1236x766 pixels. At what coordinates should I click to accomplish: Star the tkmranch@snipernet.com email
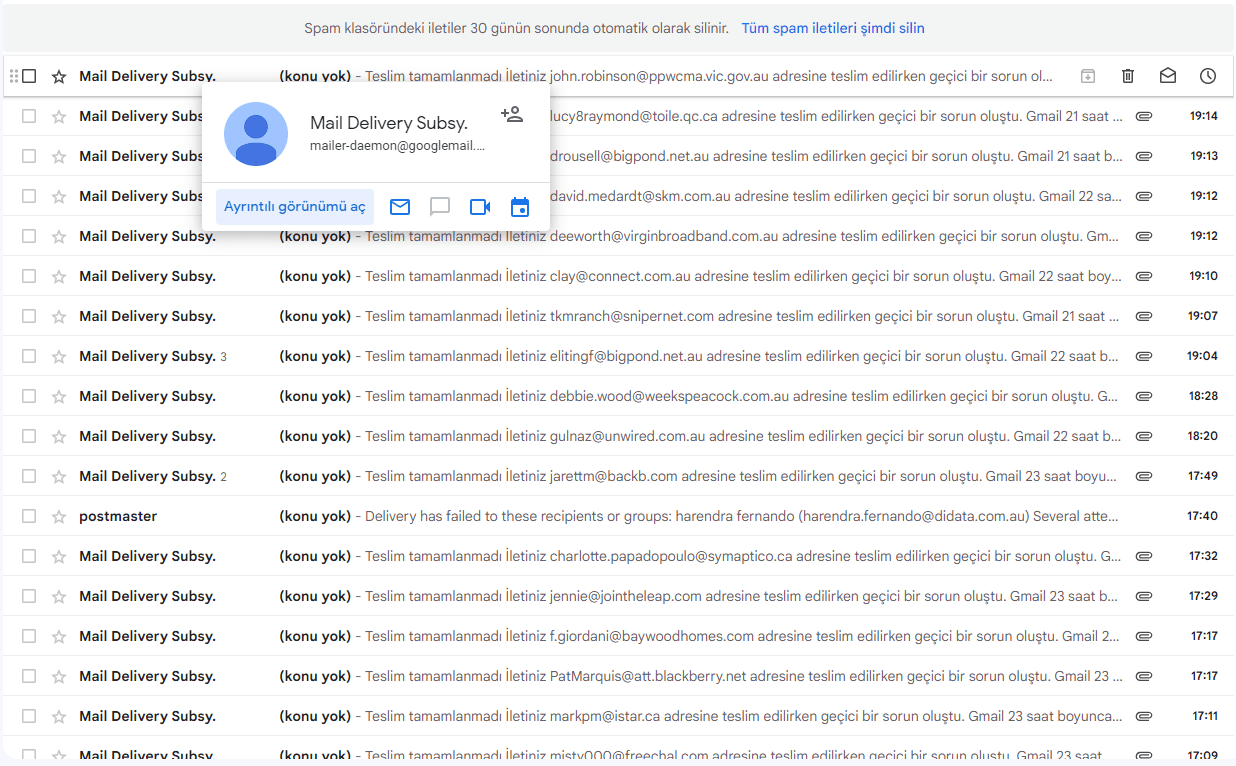point(59,316)
